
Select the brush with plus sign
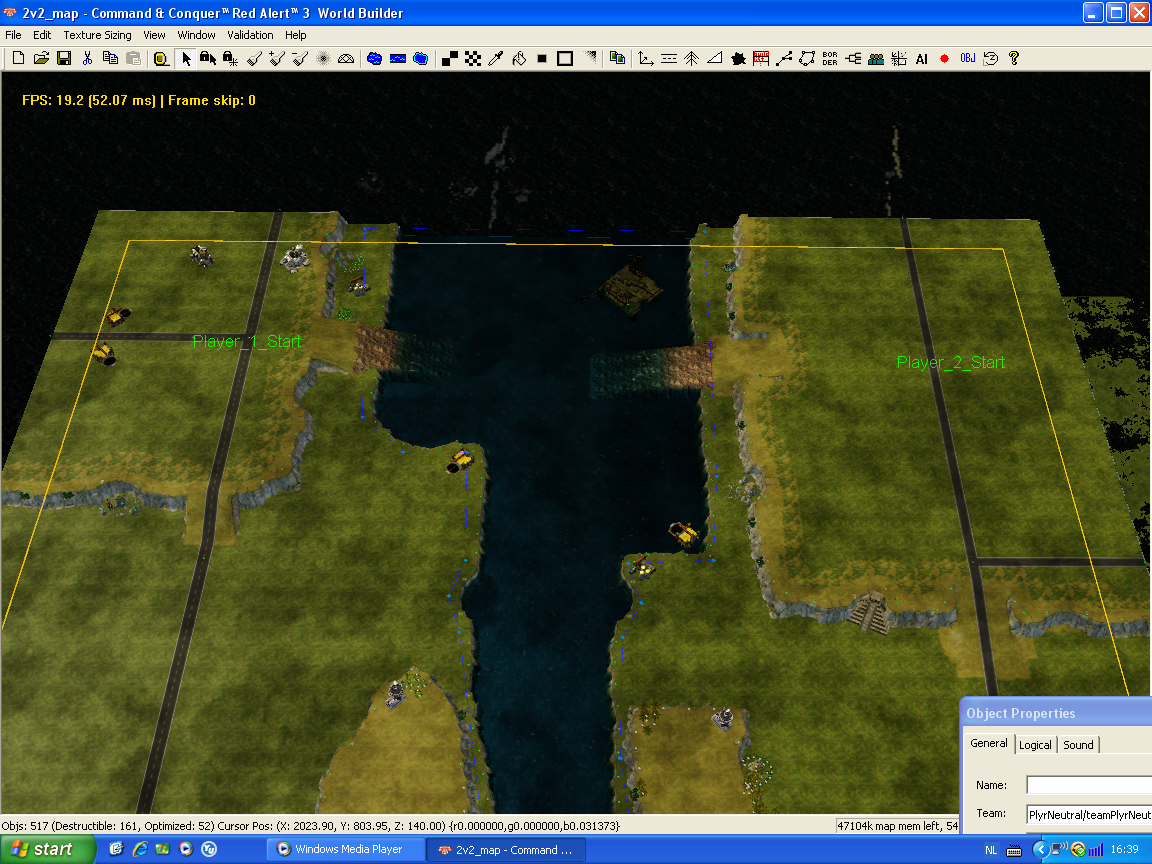(x=277, y=58)
